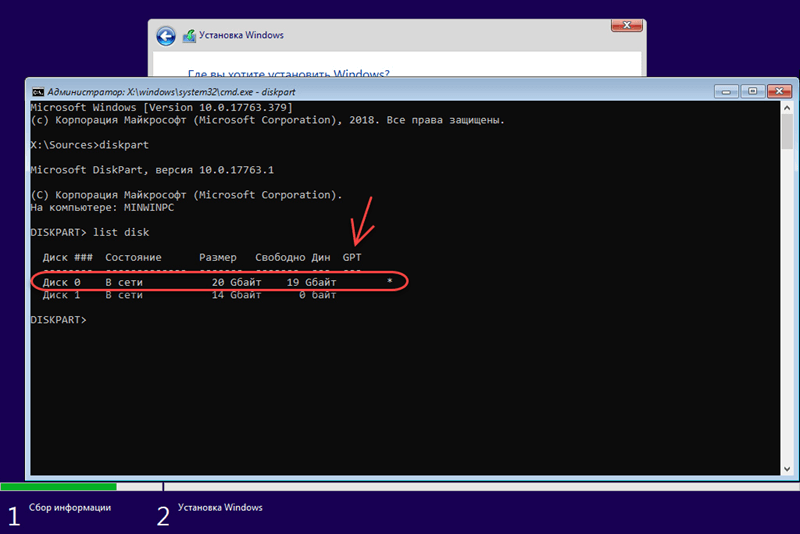Click the 'DISKPART> list disk' line
This screenshot has height=534, width=800.
[90, 233]
